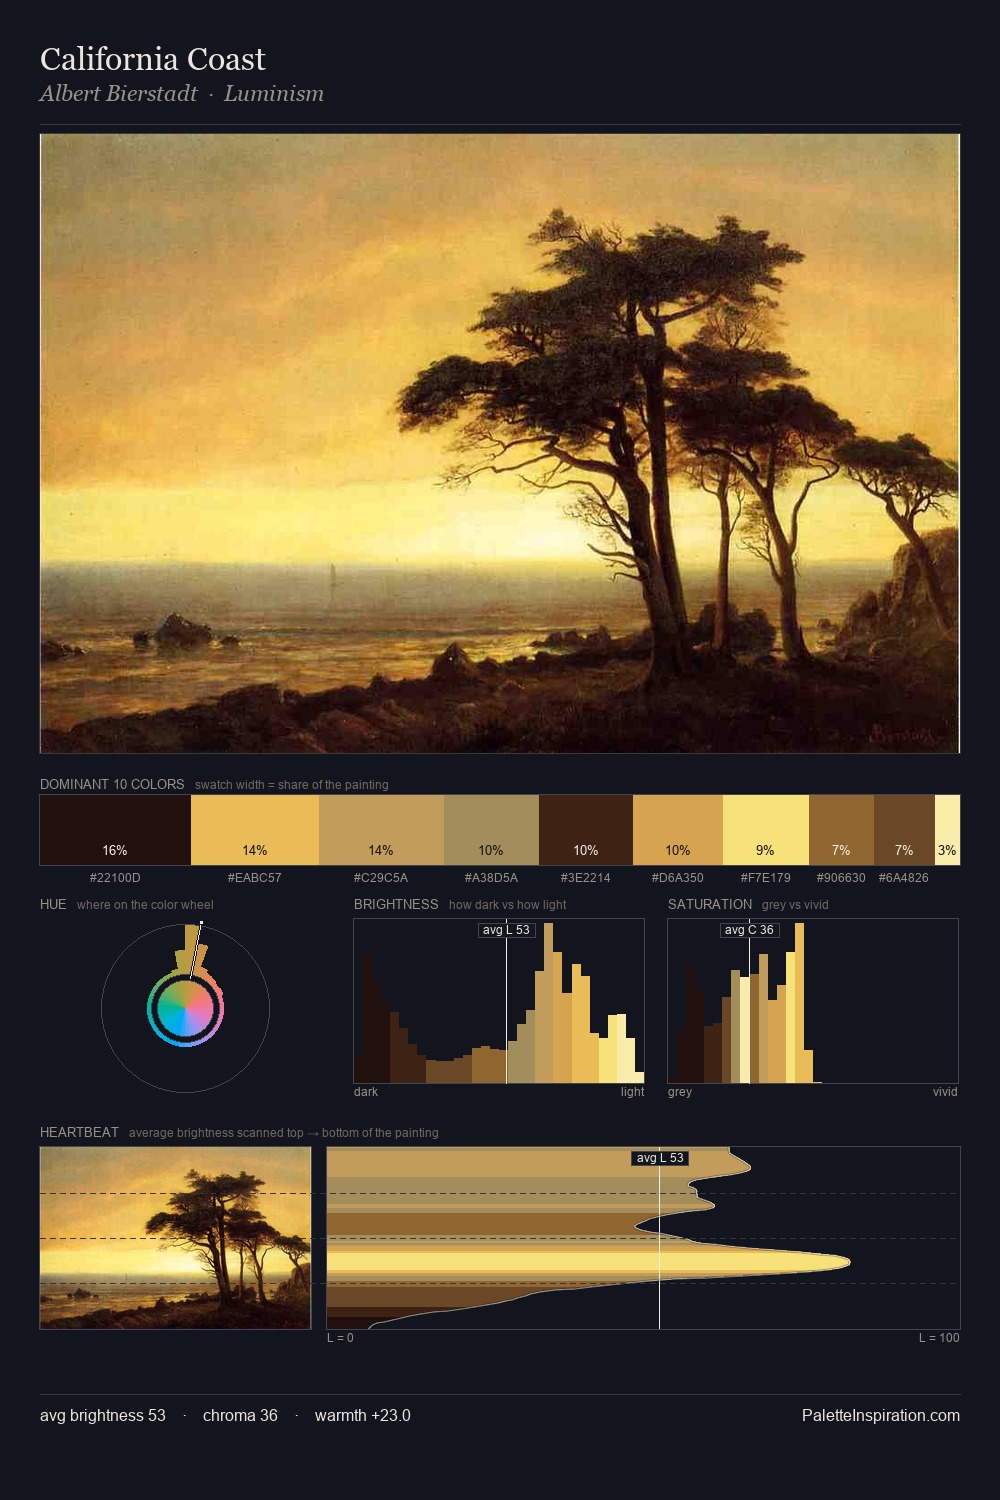This screenshot has width=1000, height=1500.
Task: Click the avg brightness 53 footer stat
Action: point(103,1416)
